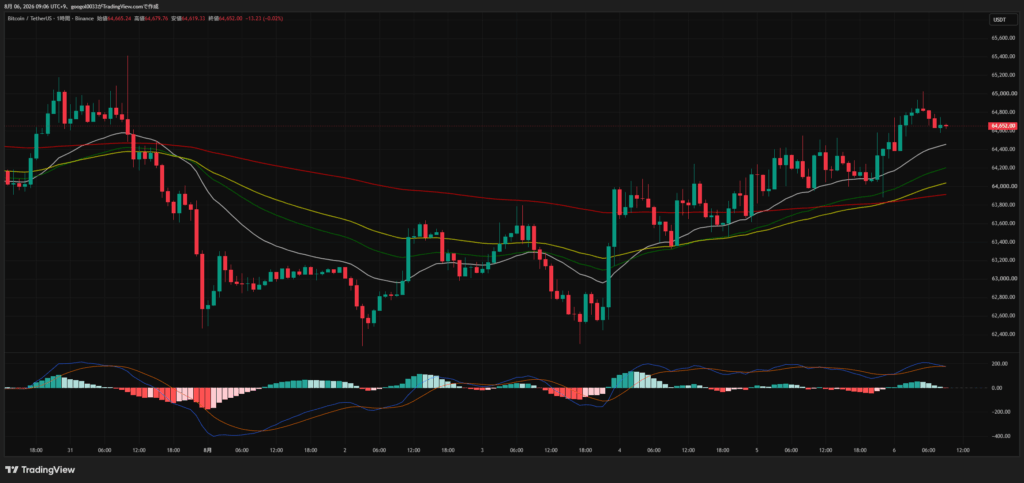Screen dimensions: 1024x483
Task: Click the -13.23 (-0.02%) change value
Action: (263, 19)
